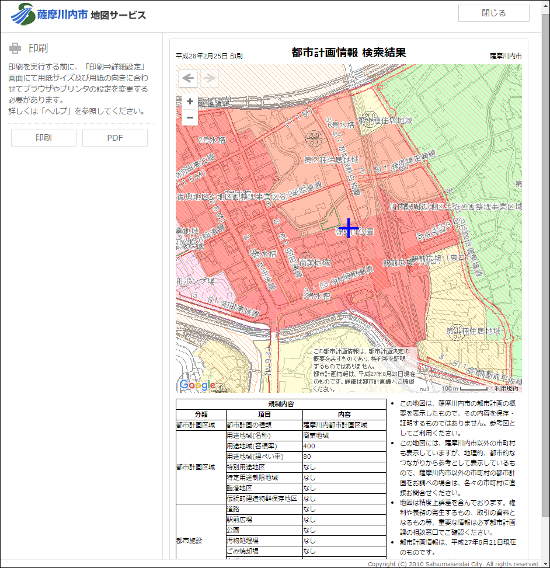Select the 薩摩川内都市計画区域 value cell
550x568 pixels.
click(x=344, y=425)
